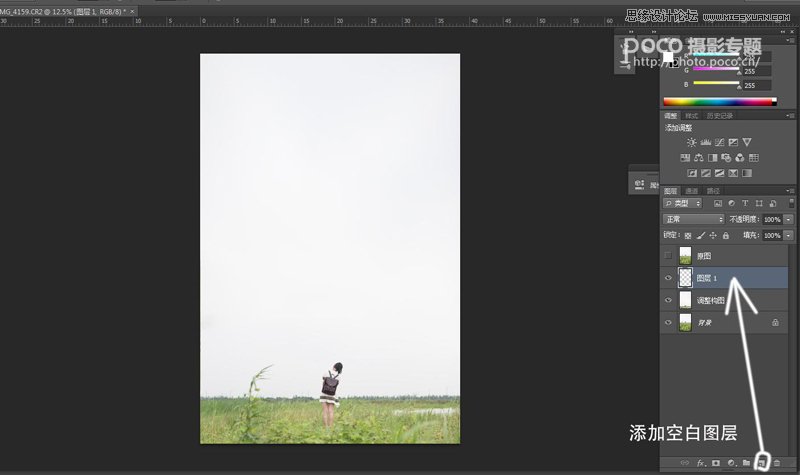The image size is (800, 475).
Task: Switch to the 路径 tab
Action: point(713,191)
